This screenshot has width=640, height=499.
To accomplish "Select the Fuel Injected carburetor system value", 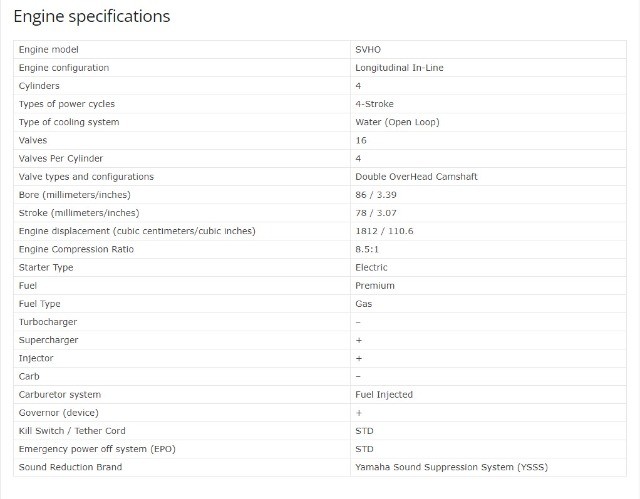I will click(x=384, y=395).
